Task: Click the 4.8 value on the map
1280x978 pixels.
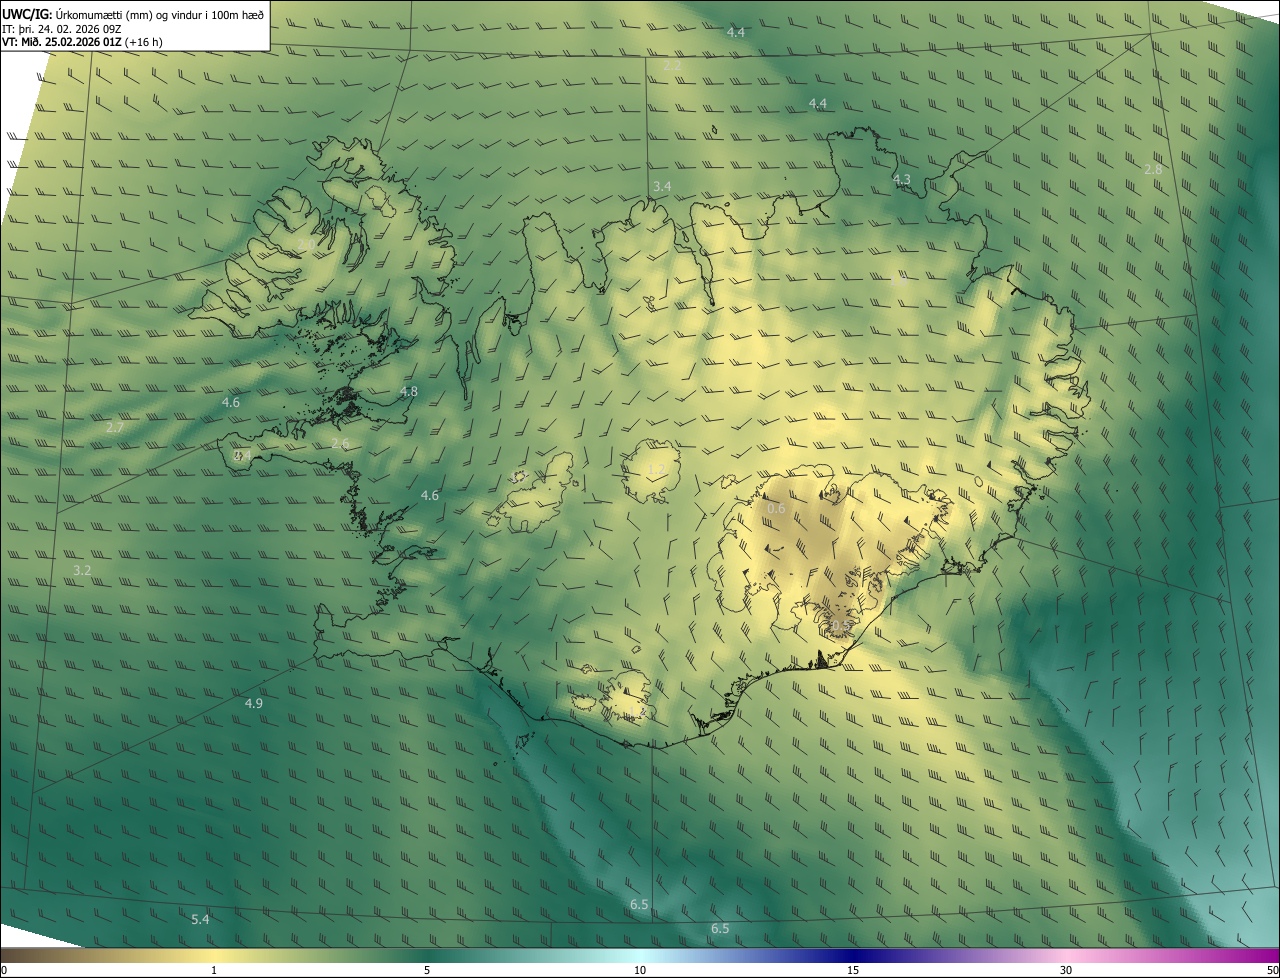Action: (x=408, y=392)
